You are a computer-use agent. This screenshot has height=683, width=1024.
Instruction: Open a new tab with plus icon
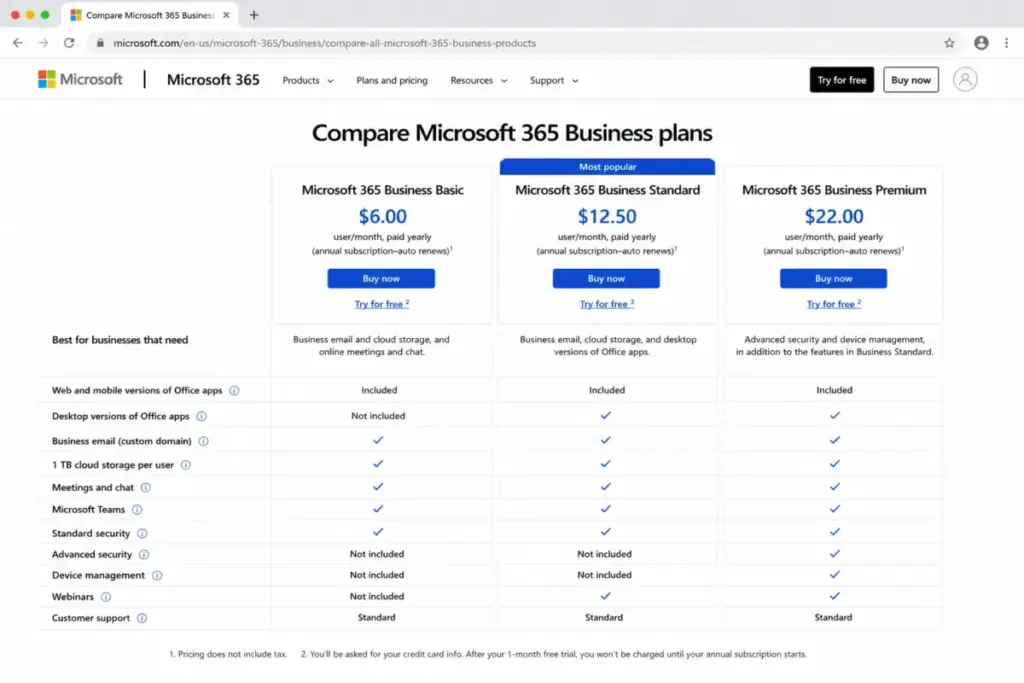254,15
